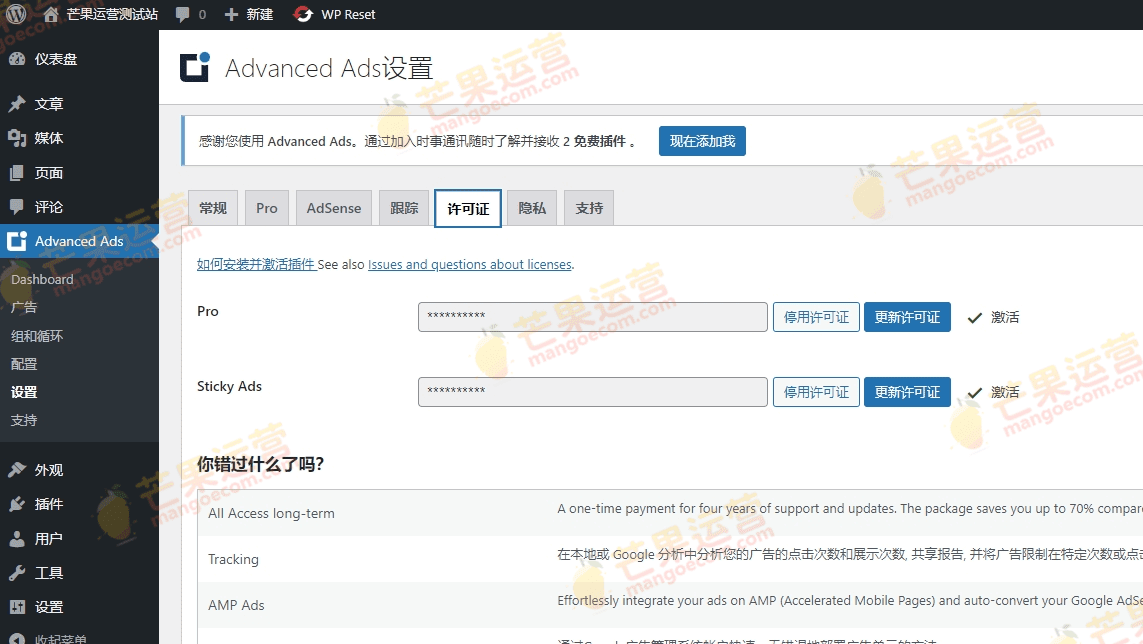
Task: Click the plug icon for 插件
Action: click(x=17, y=504)
